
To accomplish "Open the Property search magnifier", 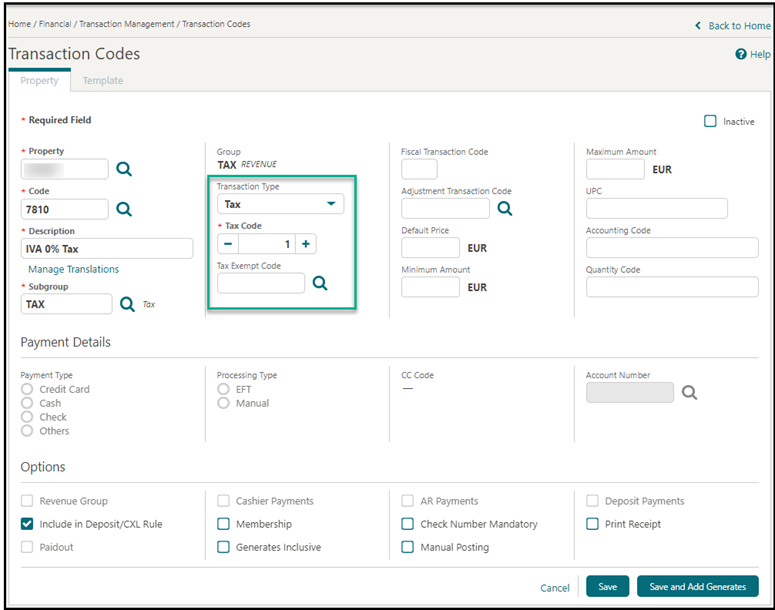I will click(x=124, y=169).
